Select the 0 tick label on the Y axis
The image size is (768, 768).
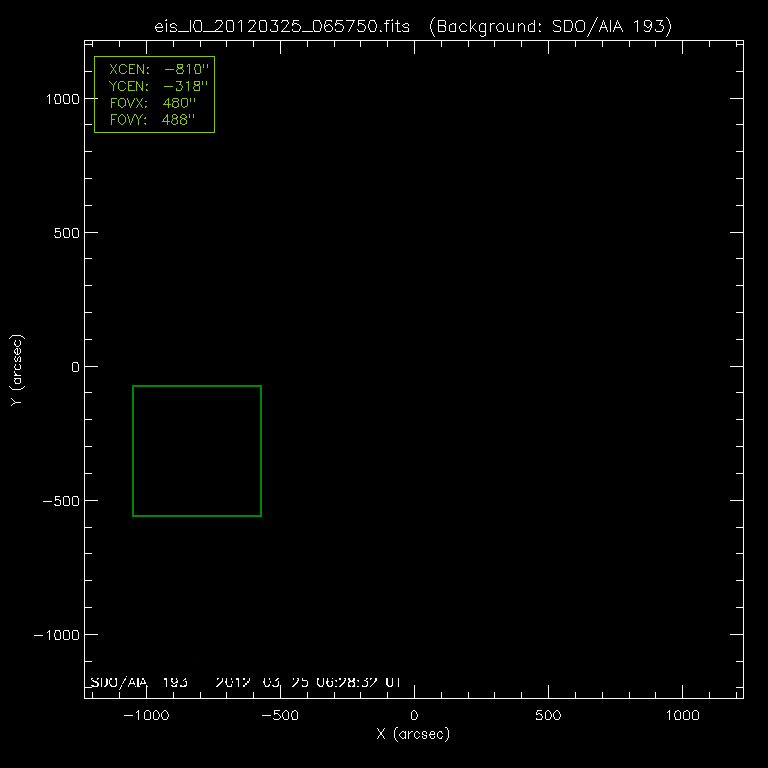pos(72,367)
